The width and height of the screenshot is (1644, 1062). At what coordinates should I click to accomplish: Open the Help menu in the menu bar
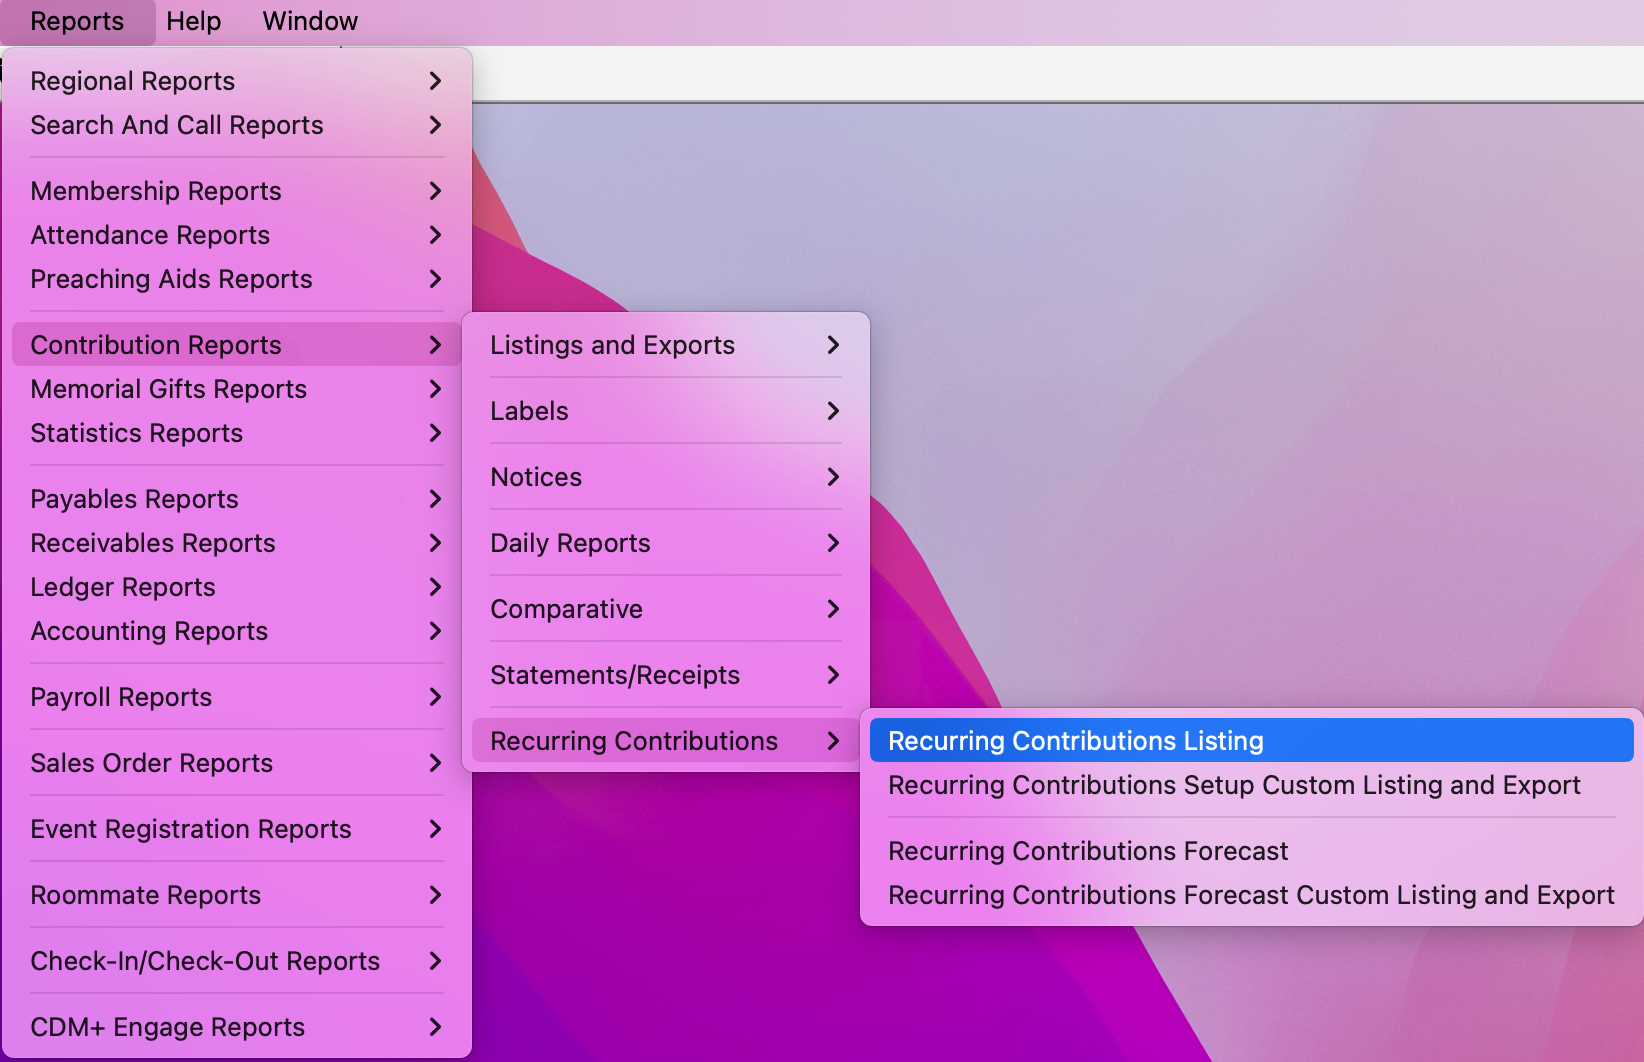tap(193, 21)
